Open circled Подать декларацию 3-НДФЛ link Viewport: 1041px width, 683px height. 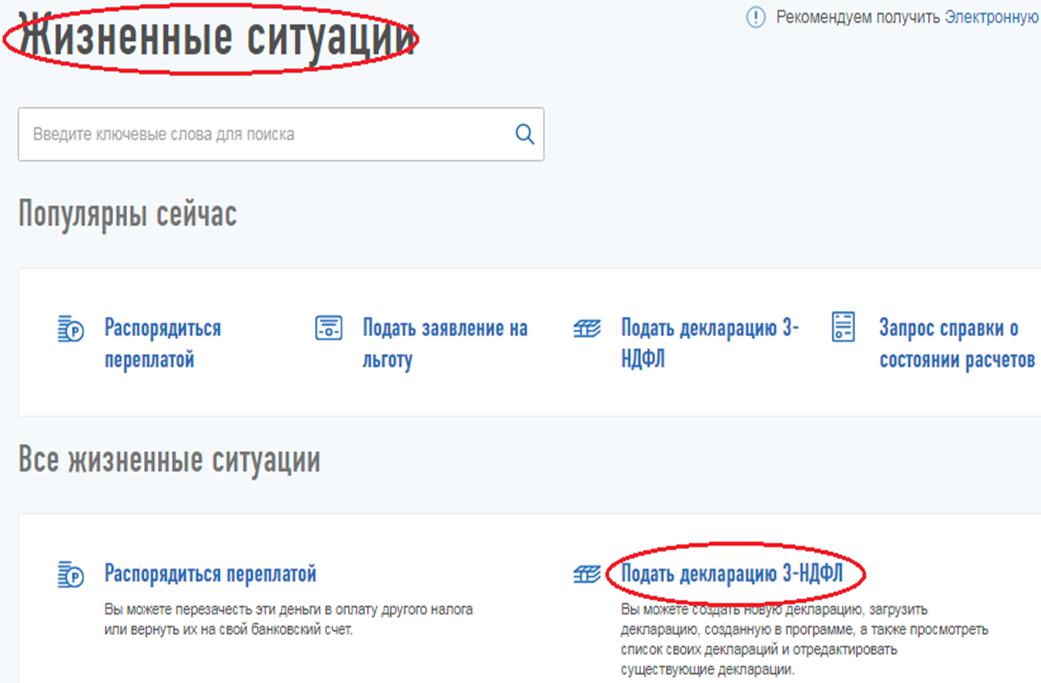coord(732,573)
